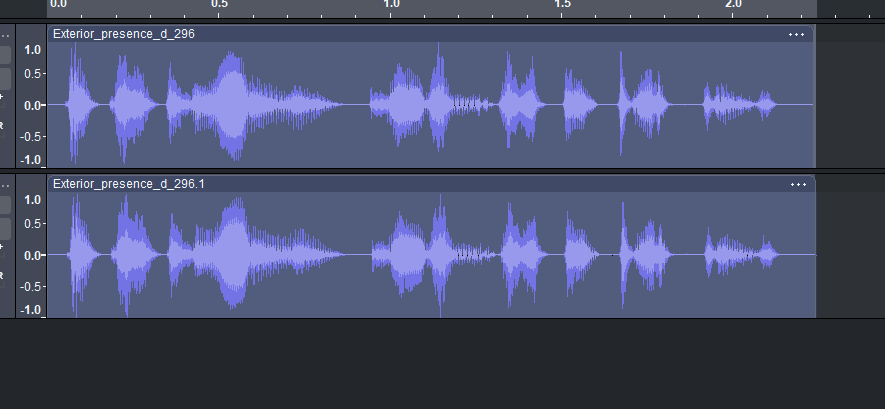Select the Exterior_presence_d_296.1 clip title bar

(x=432, y=184)
